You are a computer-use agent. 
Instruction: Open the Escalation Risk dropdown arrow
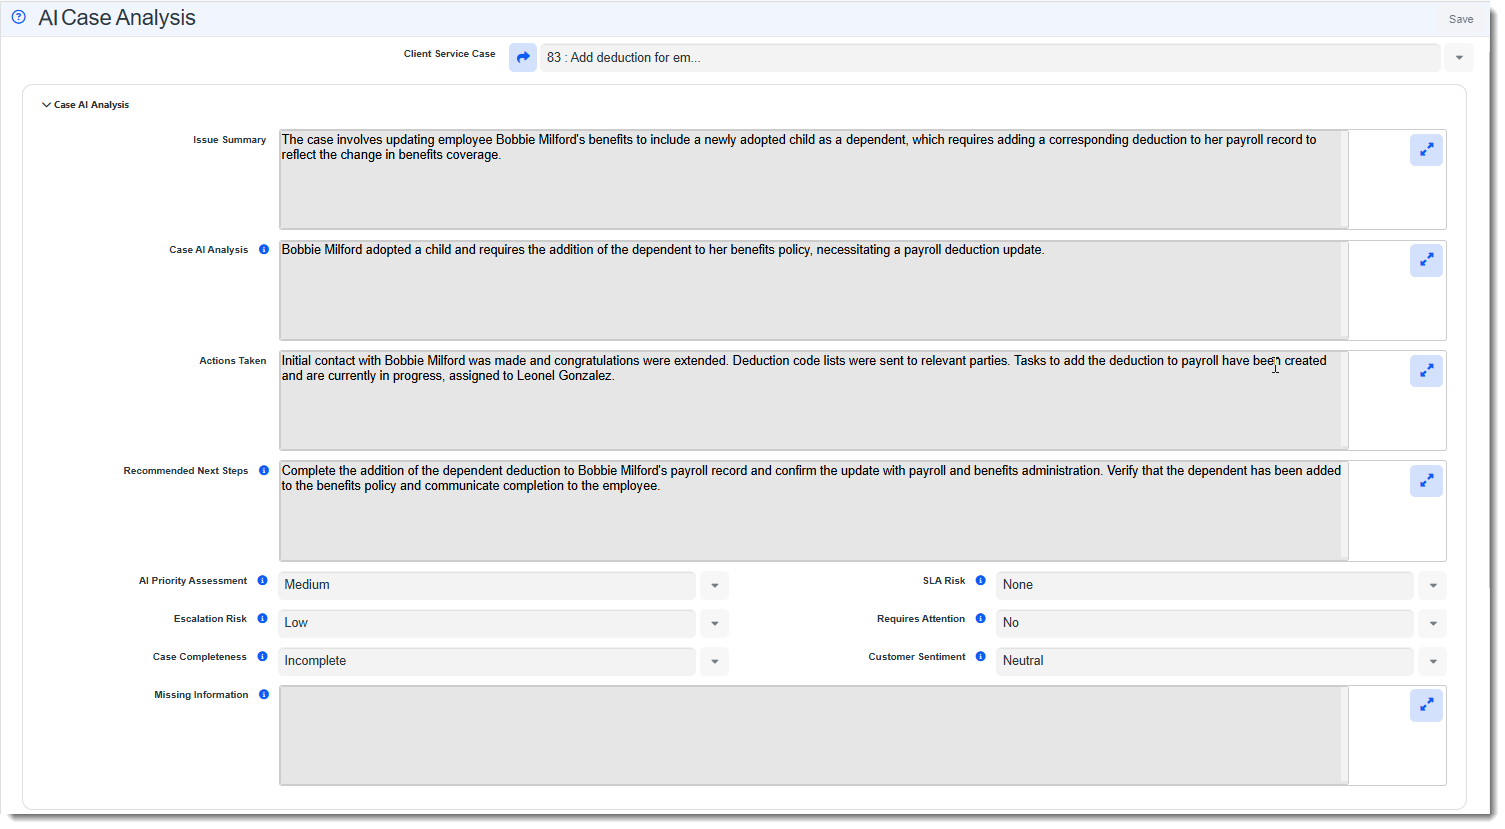pos(714,623)
